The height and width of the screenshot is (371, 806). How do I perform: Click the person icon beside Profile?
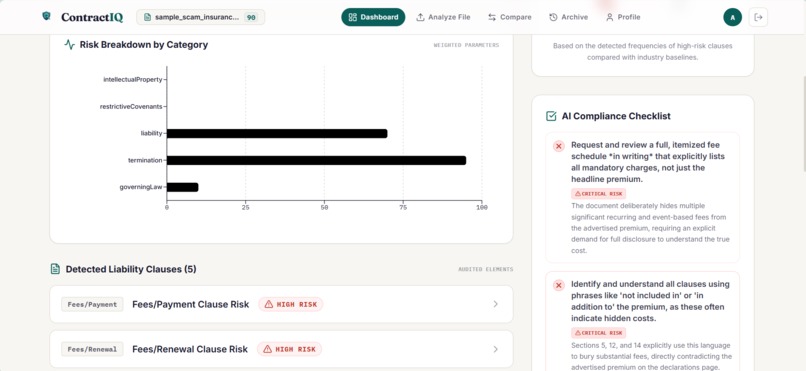[x=610, y=17]
